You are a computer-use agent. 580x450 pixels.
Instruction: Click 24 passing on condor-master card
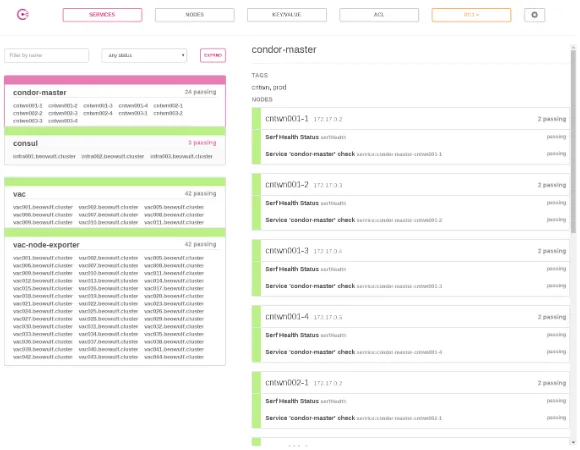[200, 92]
